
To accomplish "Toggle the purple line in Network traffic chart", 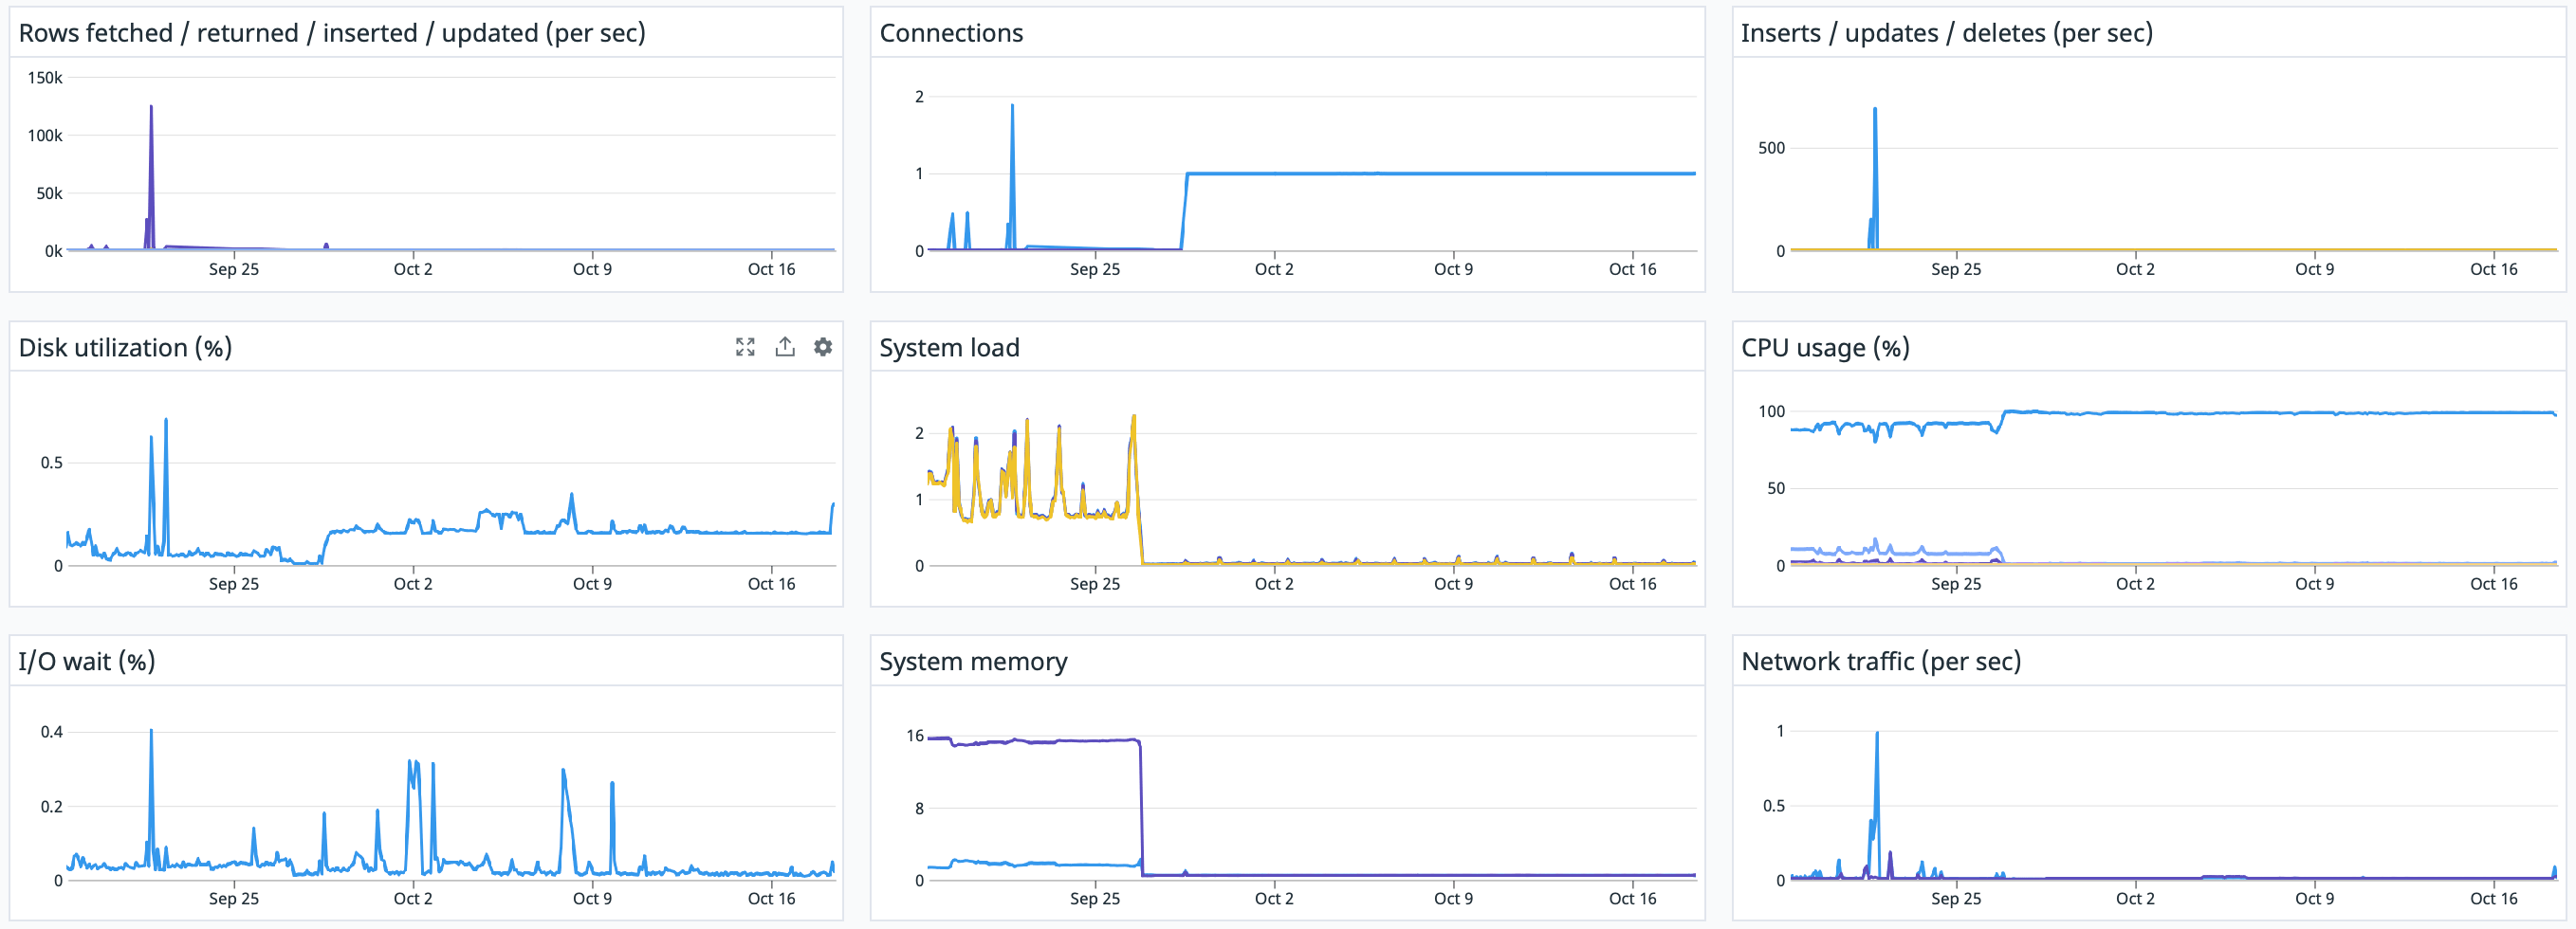I will click(x=1893, y=850).
